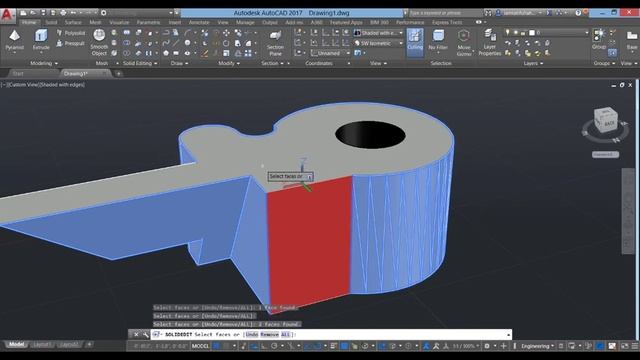The image size is (640, 360).
Task: Click the Circle tool in Draw panel
Action: pyautogui.click(x=187, y=43)
